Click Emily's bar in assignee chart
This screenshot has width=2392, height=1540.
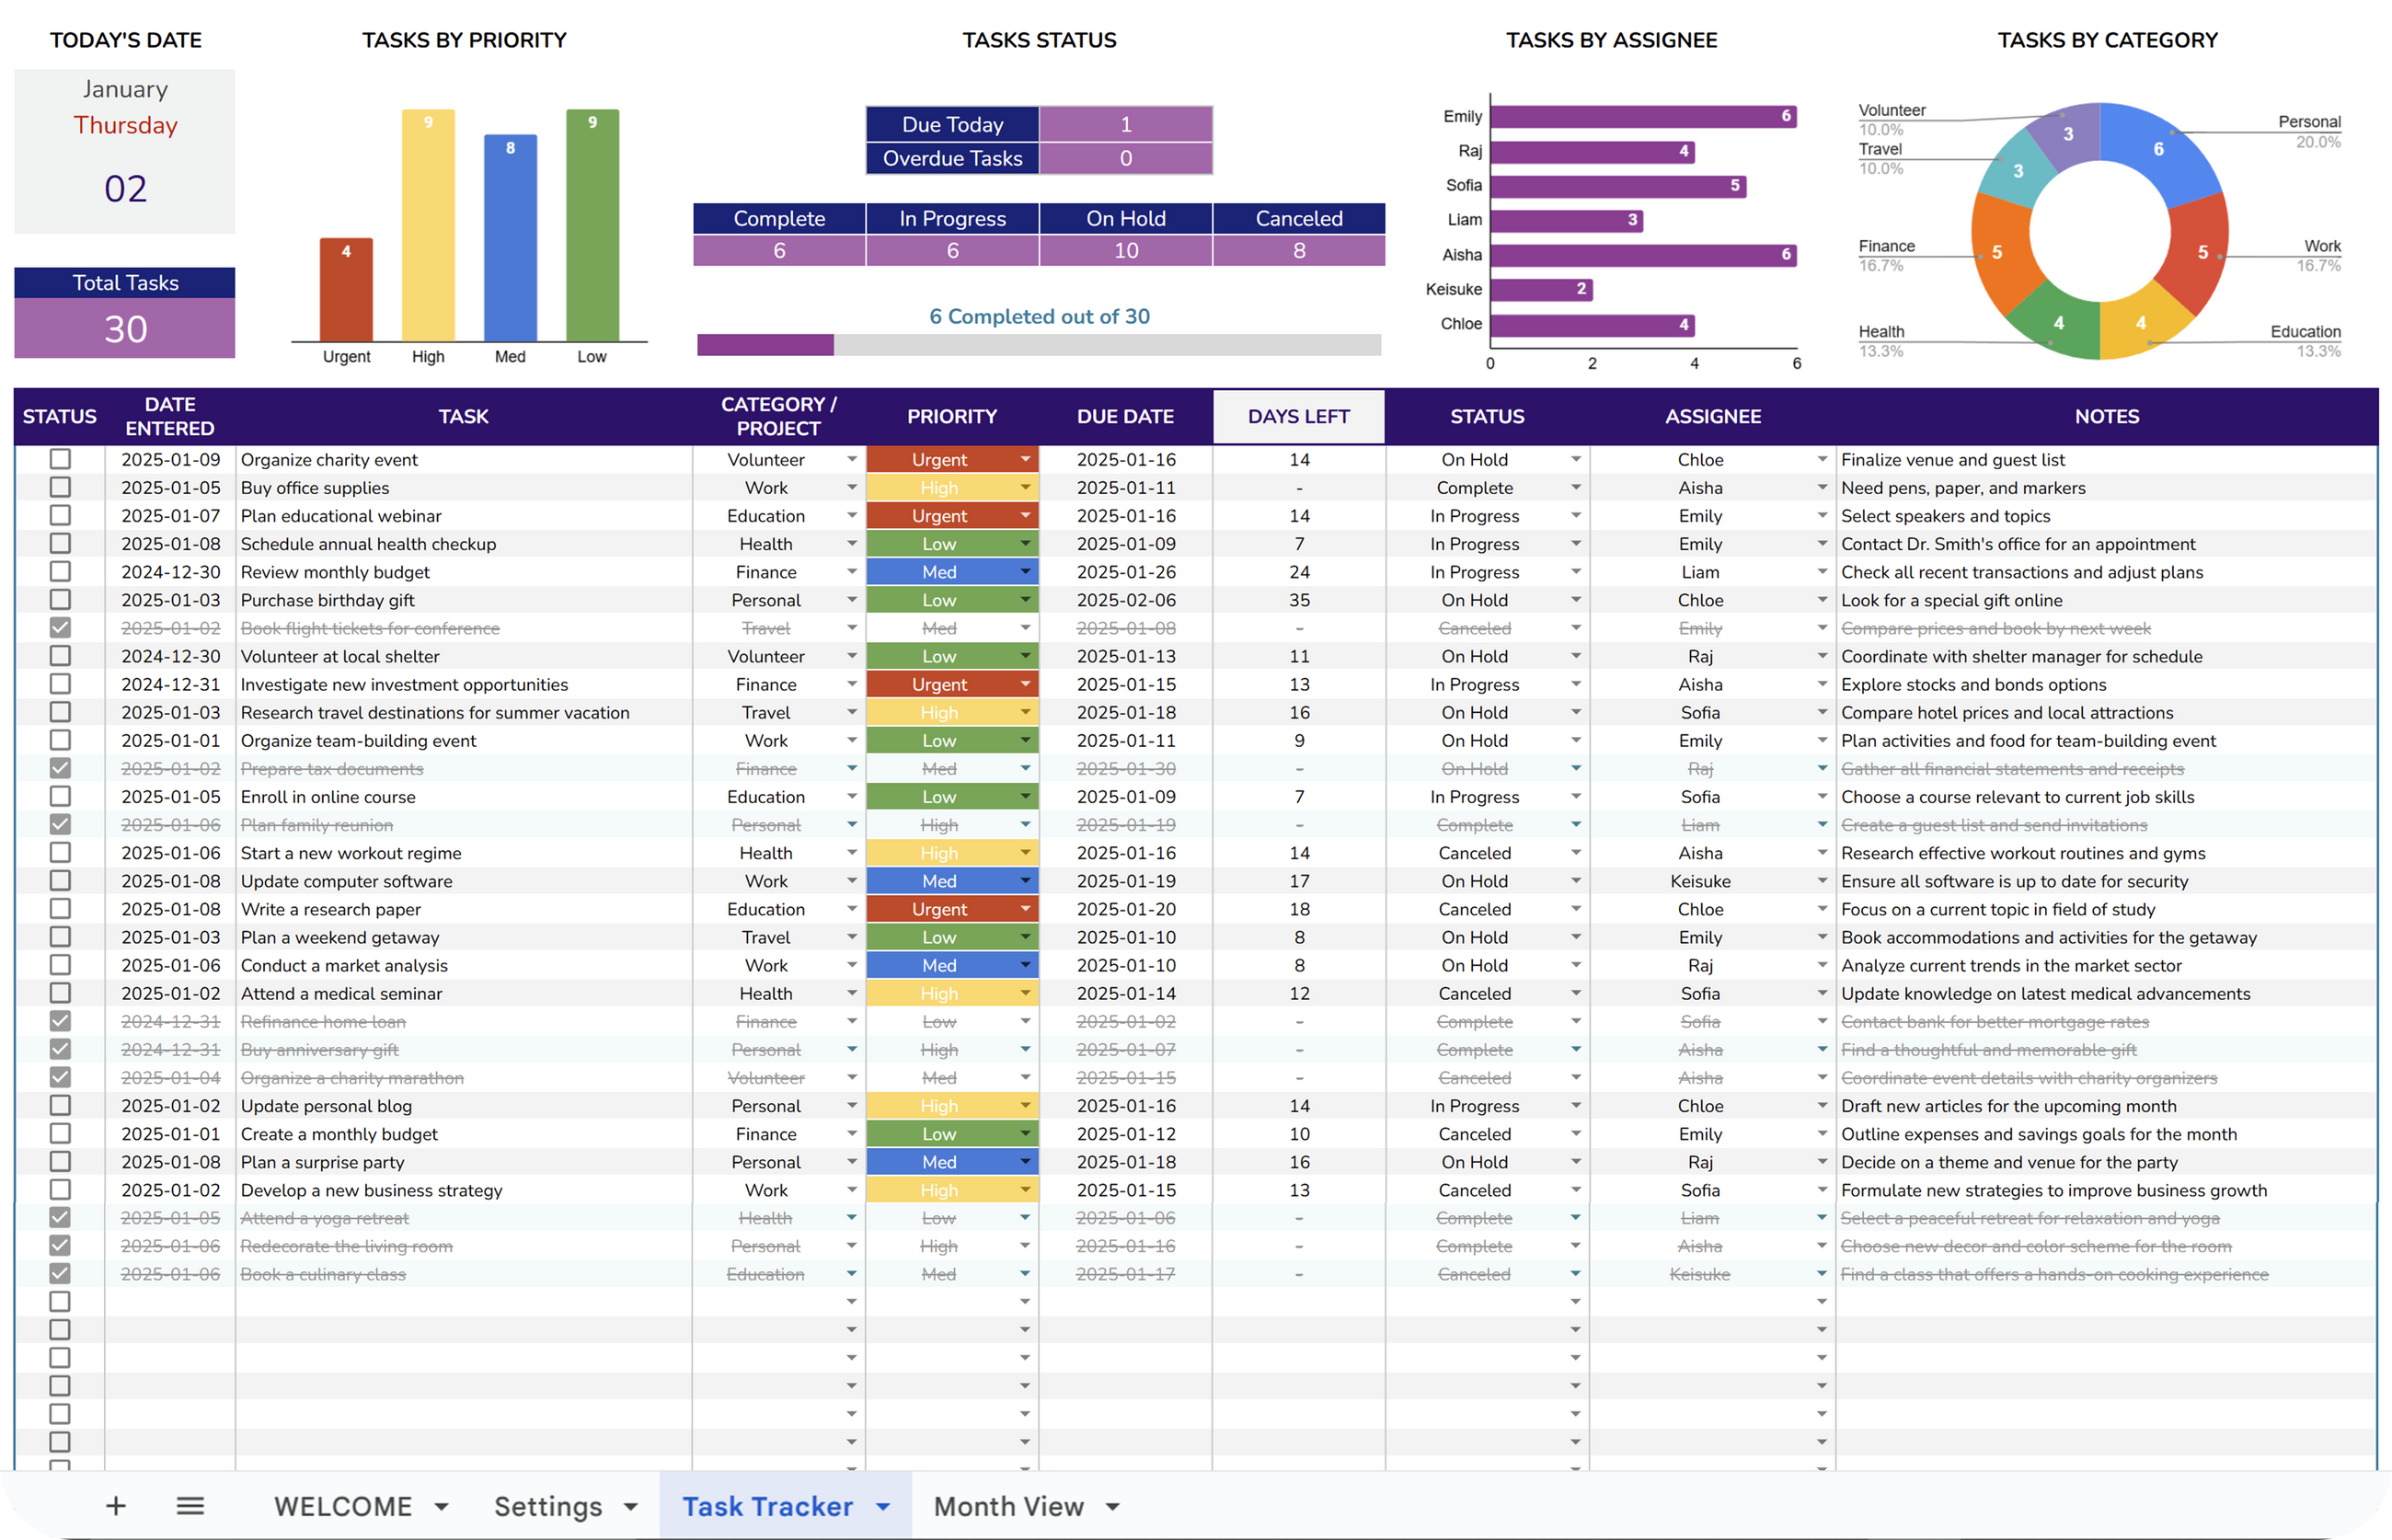pyautogui.click(x=1642, y=117)
